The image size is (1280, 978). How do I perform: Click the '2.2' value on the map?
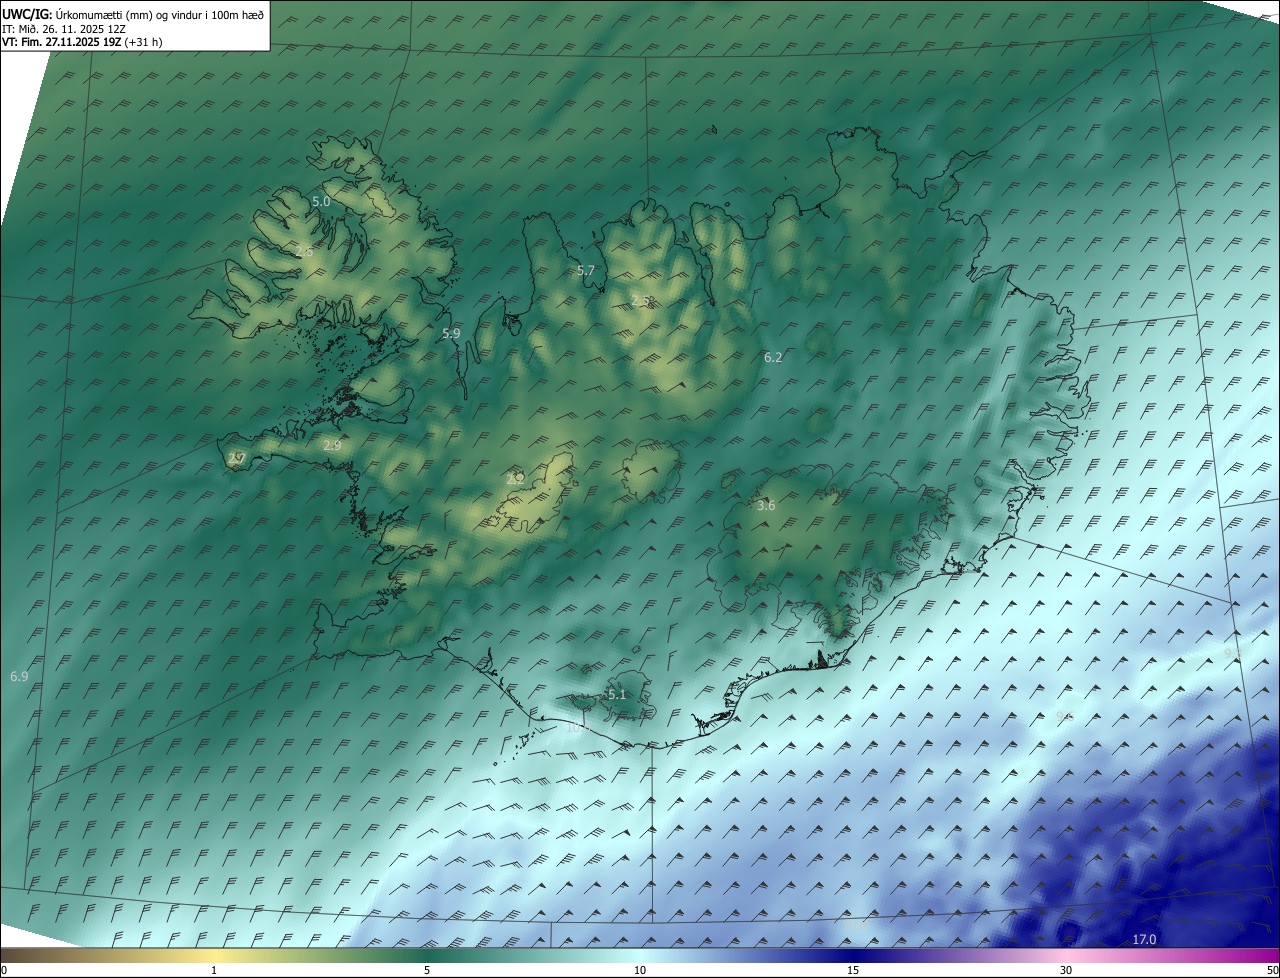pyautogui.click(x=516, y=479)
